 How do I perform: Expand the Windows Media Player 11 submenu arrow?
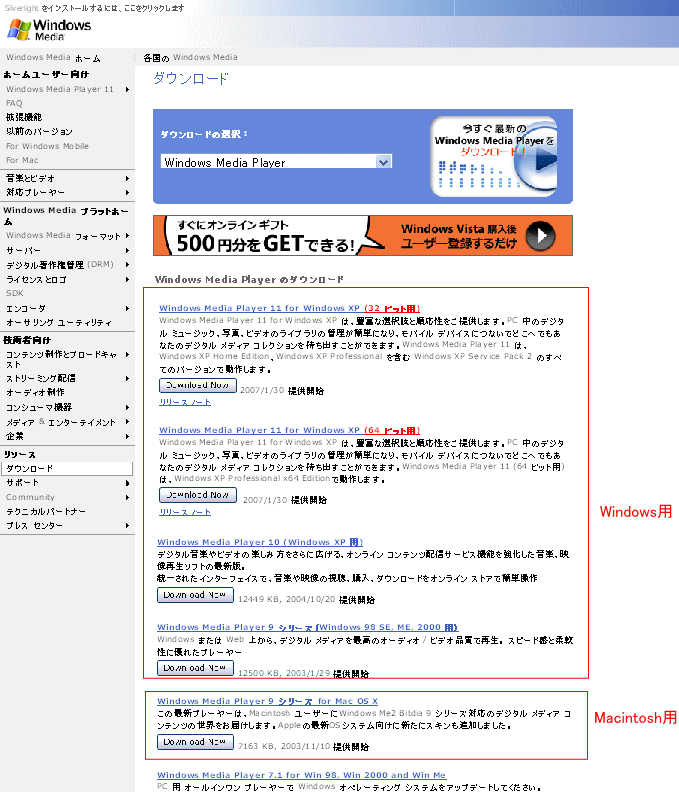tap(127, 89)
